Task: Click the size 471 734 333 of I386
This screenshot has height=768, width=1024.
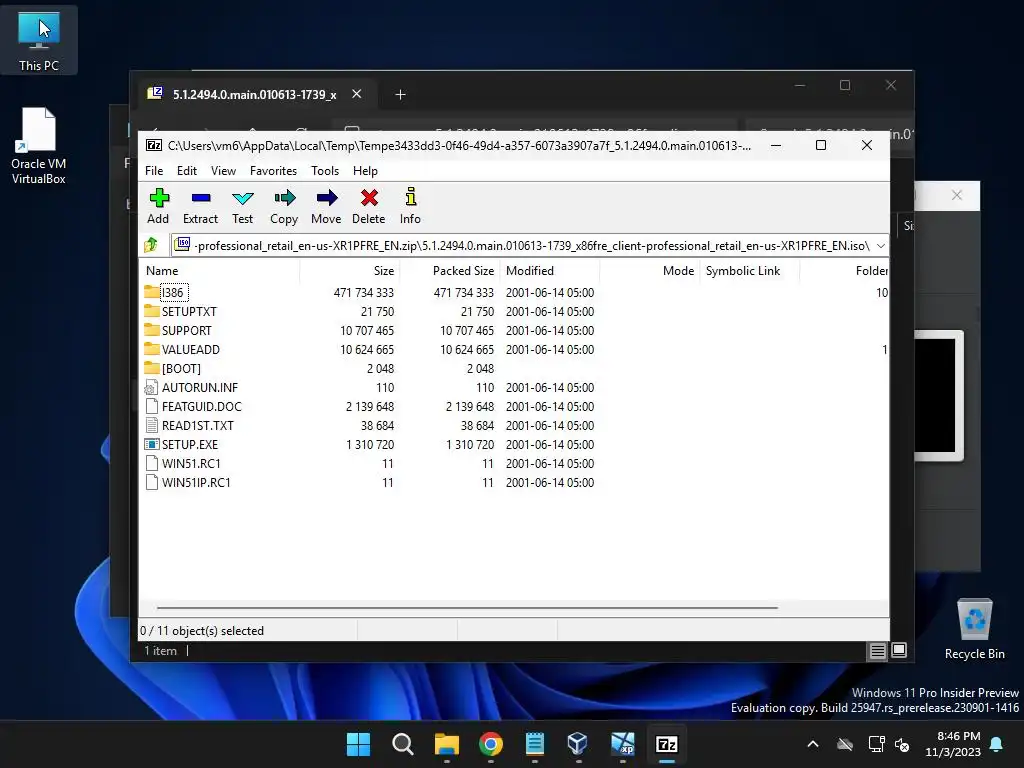Action: coord(364,293)
